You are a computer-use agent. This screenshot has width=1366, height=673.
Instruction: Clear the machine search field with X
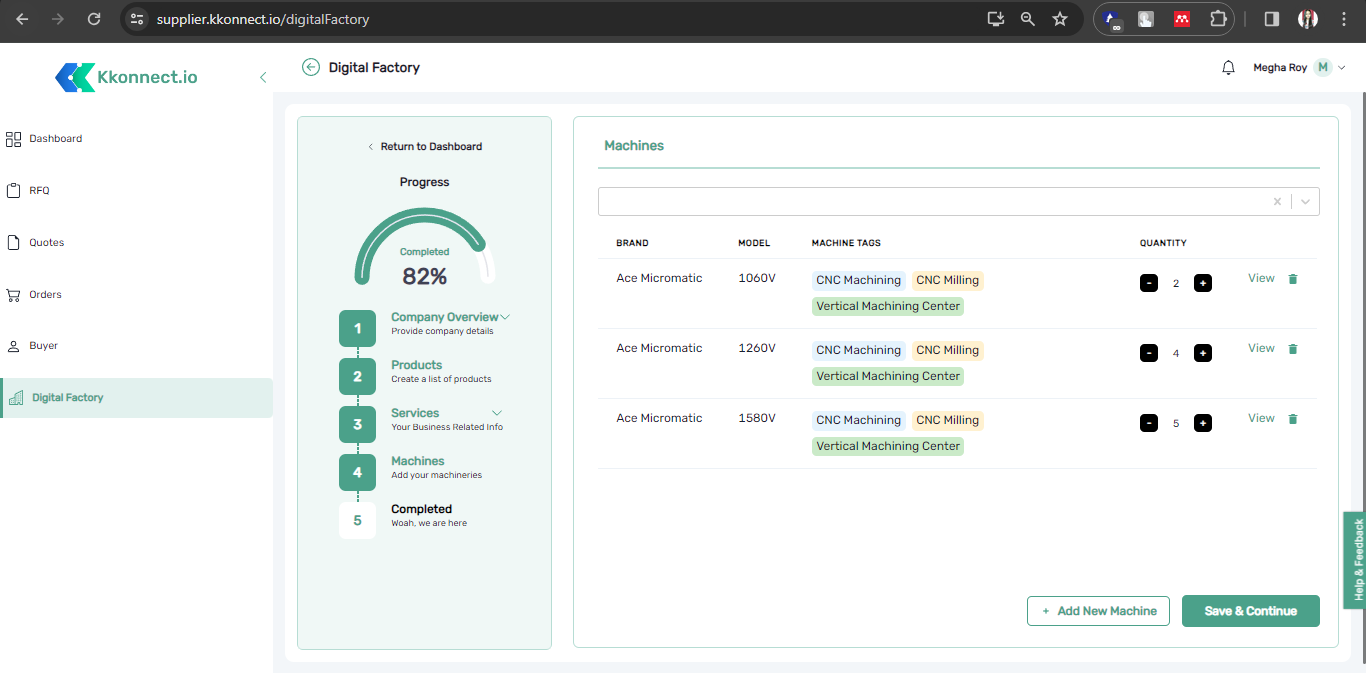point(1277,201)
